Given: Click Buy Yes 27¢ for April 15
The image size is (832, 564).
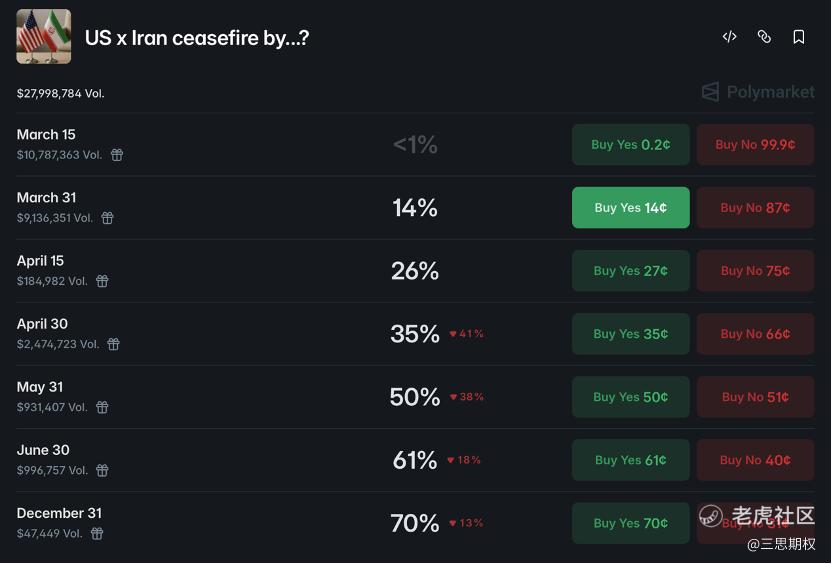Looking at the screenshot, I should (x=630, y=271).
